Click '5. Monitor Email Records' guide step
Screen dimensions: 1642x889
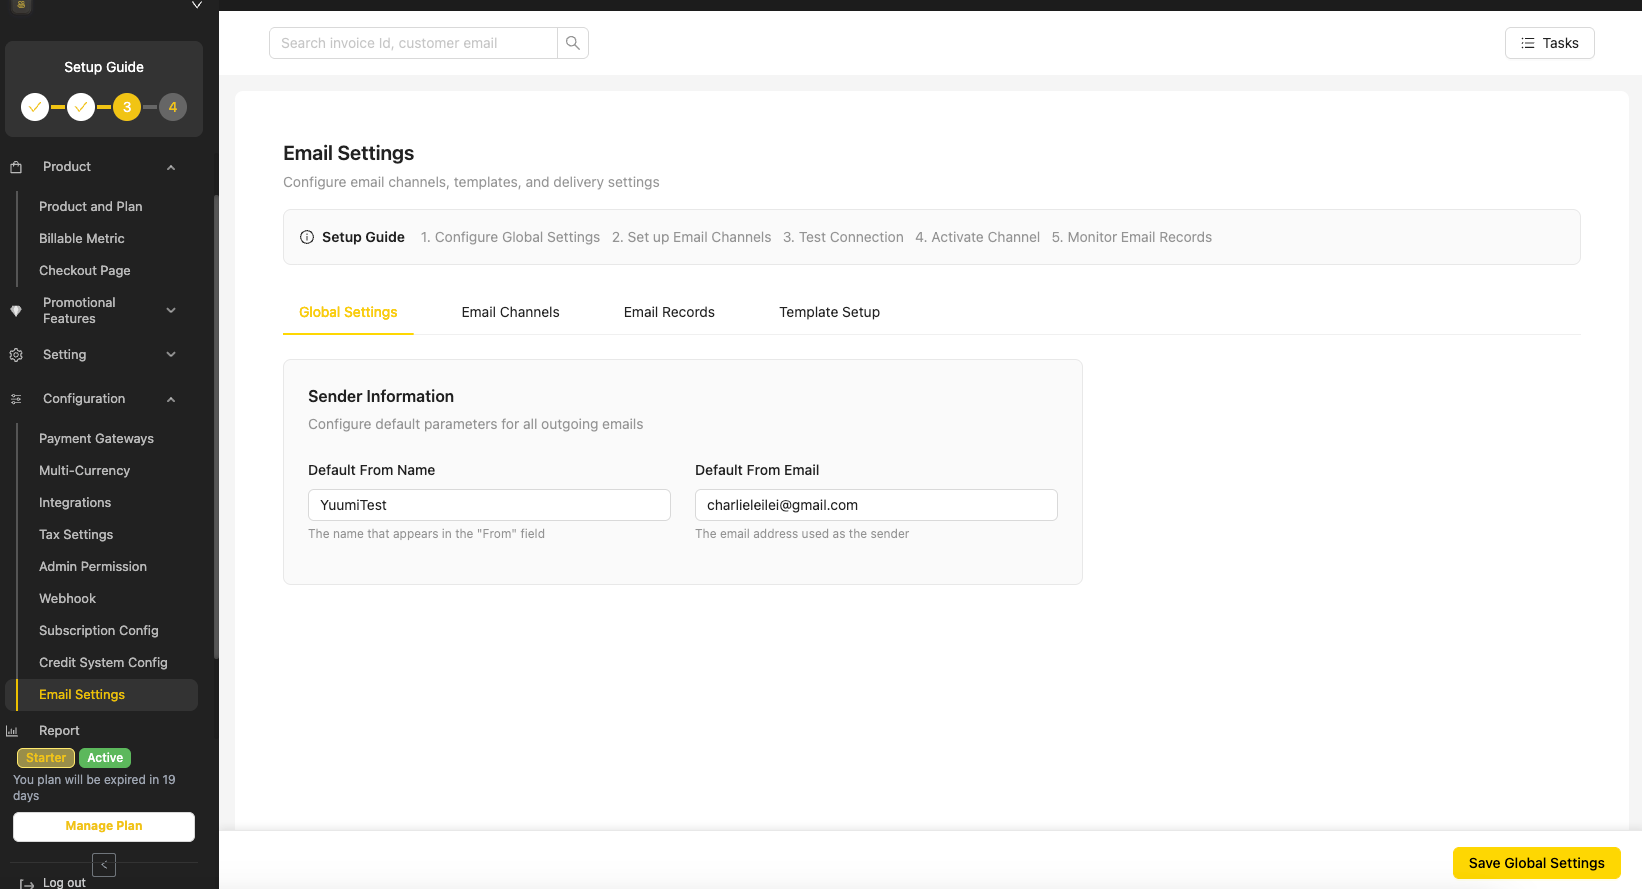click(x=1131, y=237)
